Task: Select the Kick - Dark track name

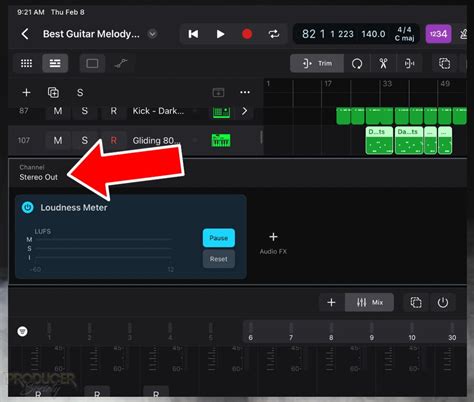Action: tap(158, 111)
